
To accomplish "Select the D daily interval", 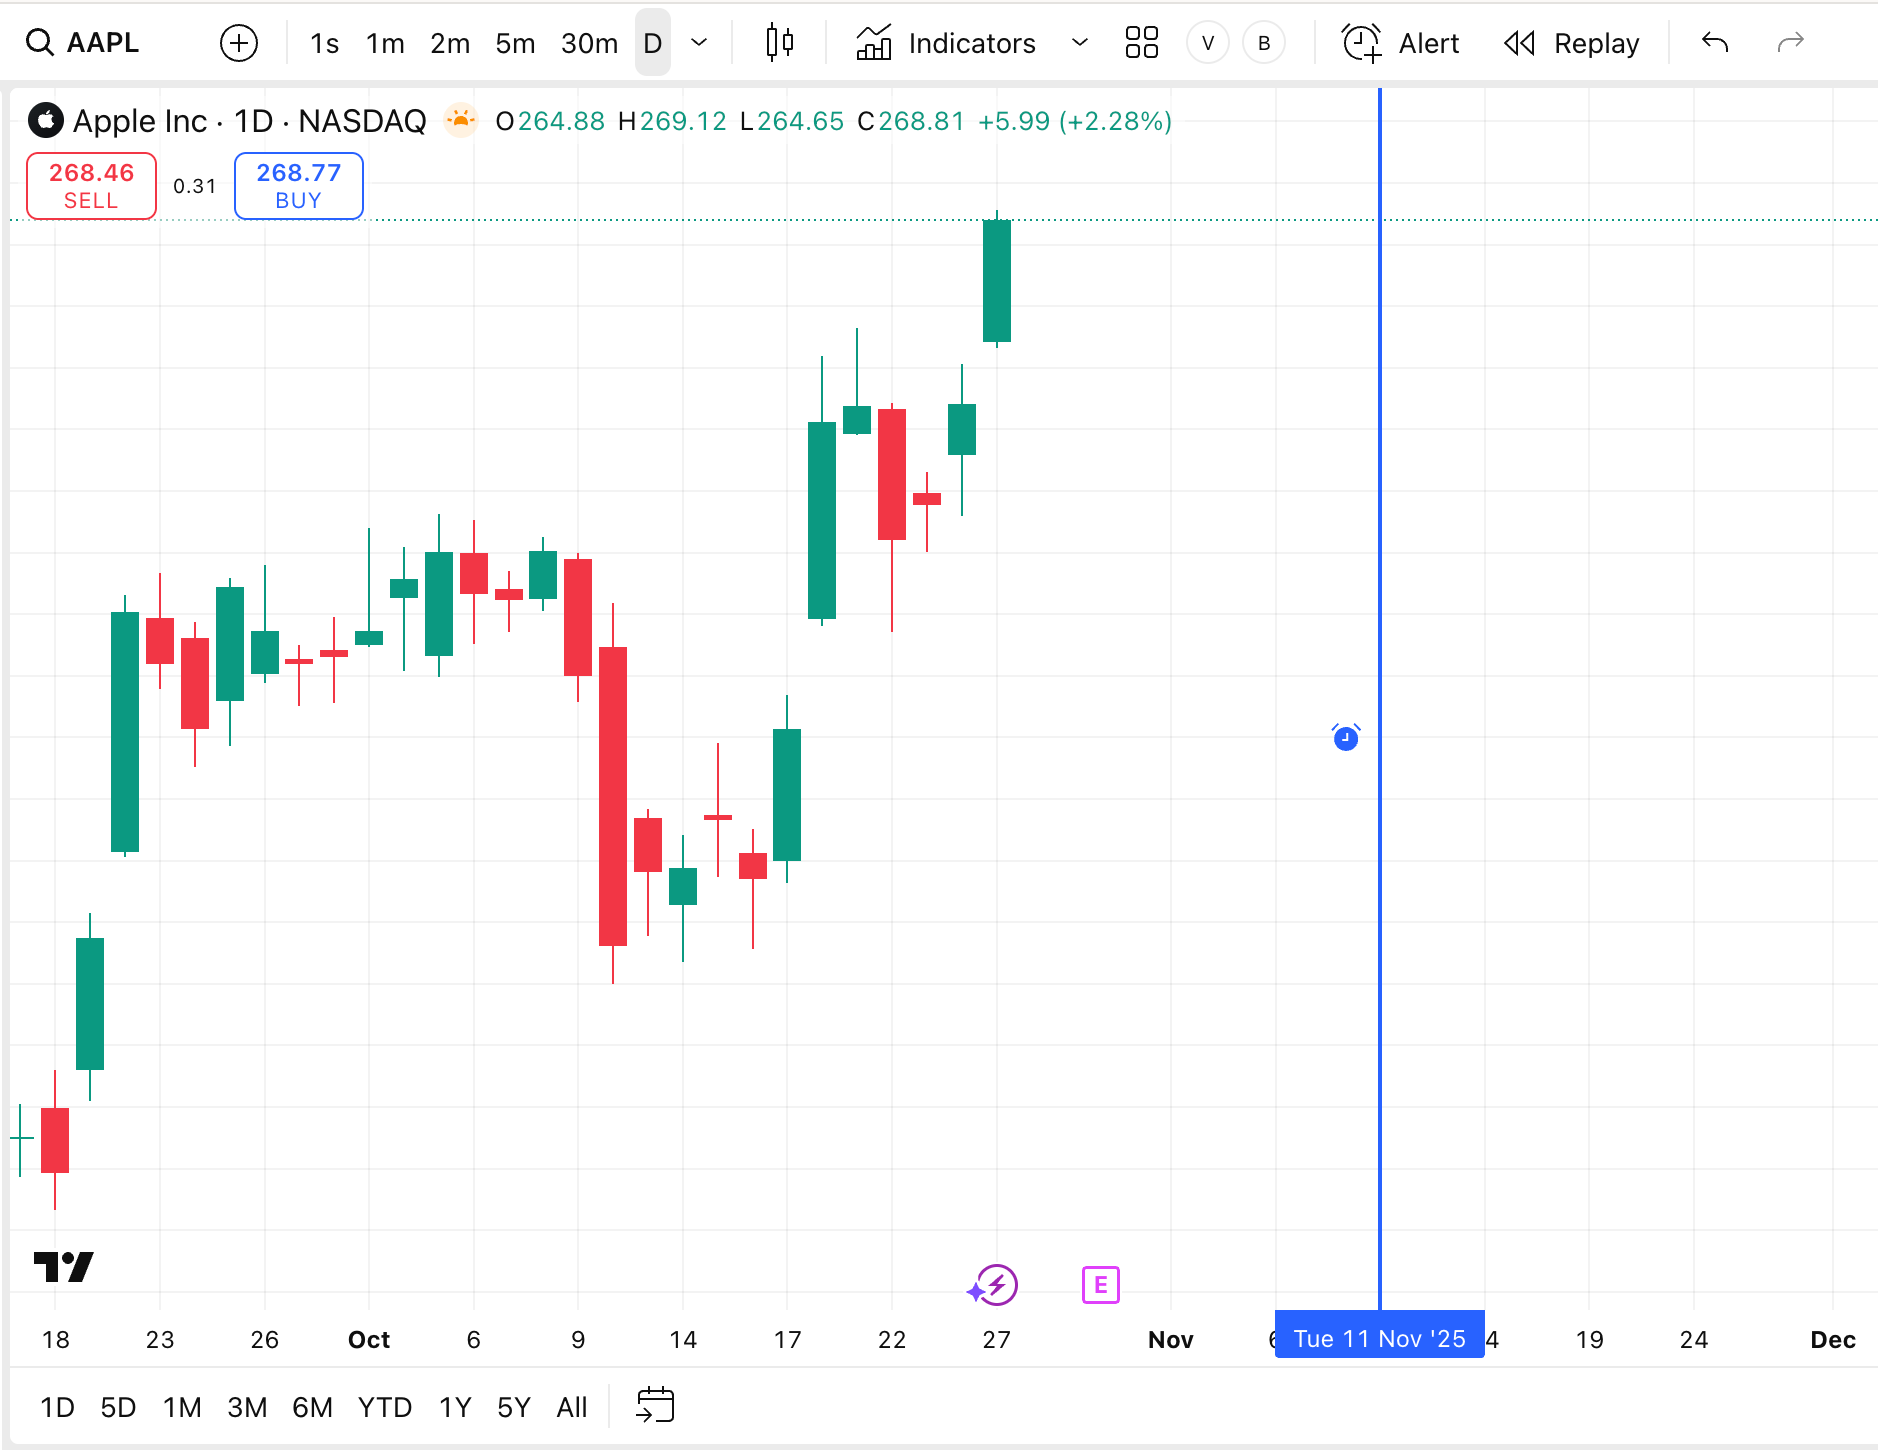I will [653, 43].
